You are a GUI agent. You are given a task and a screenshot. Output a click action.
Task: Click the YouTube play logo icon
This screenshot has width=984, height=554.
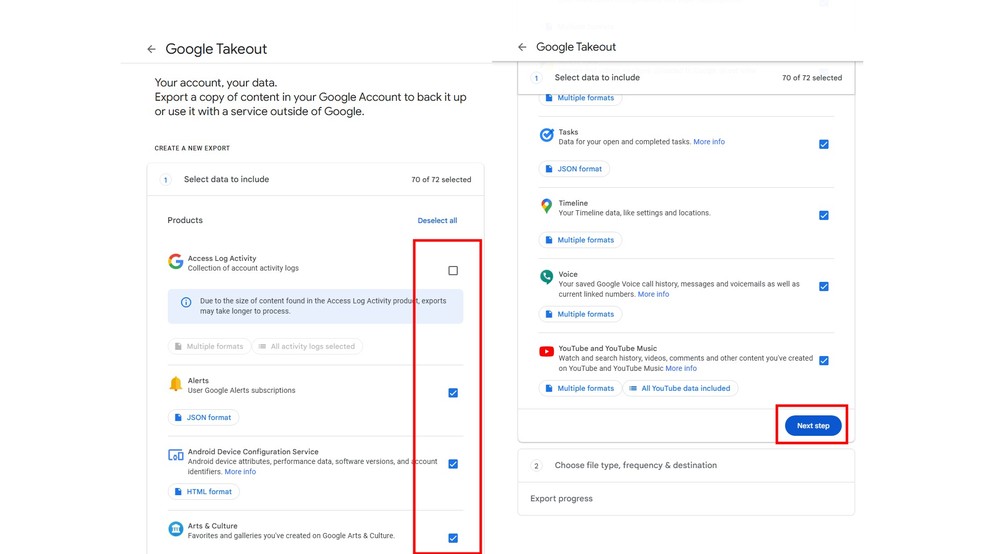(546, 351)
